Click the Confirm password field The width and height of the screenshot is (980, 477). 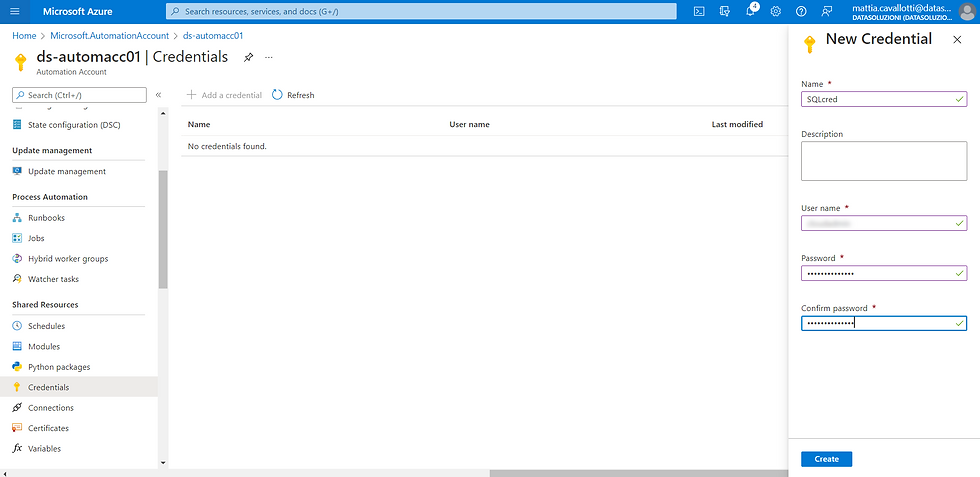(x=884, y=323)
